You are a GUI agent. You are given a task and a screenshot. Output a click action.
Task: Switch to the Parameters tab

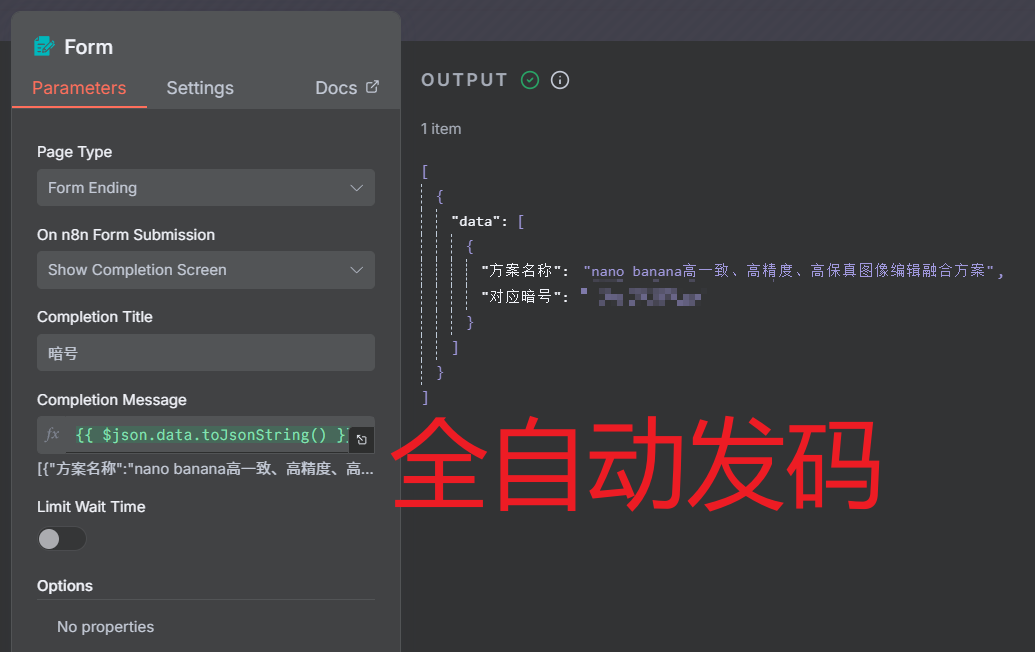(x=79, y=88)
